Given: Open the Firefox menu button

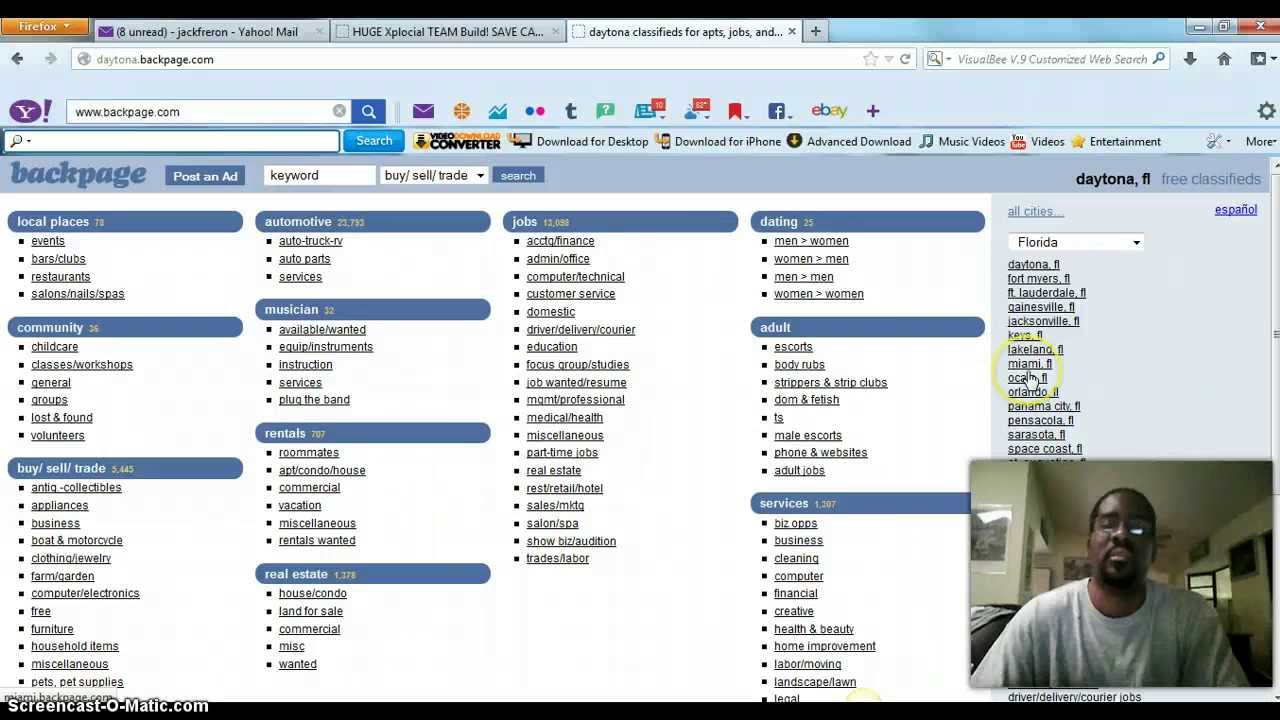Looking at the screenshot, I should [45, 26].
